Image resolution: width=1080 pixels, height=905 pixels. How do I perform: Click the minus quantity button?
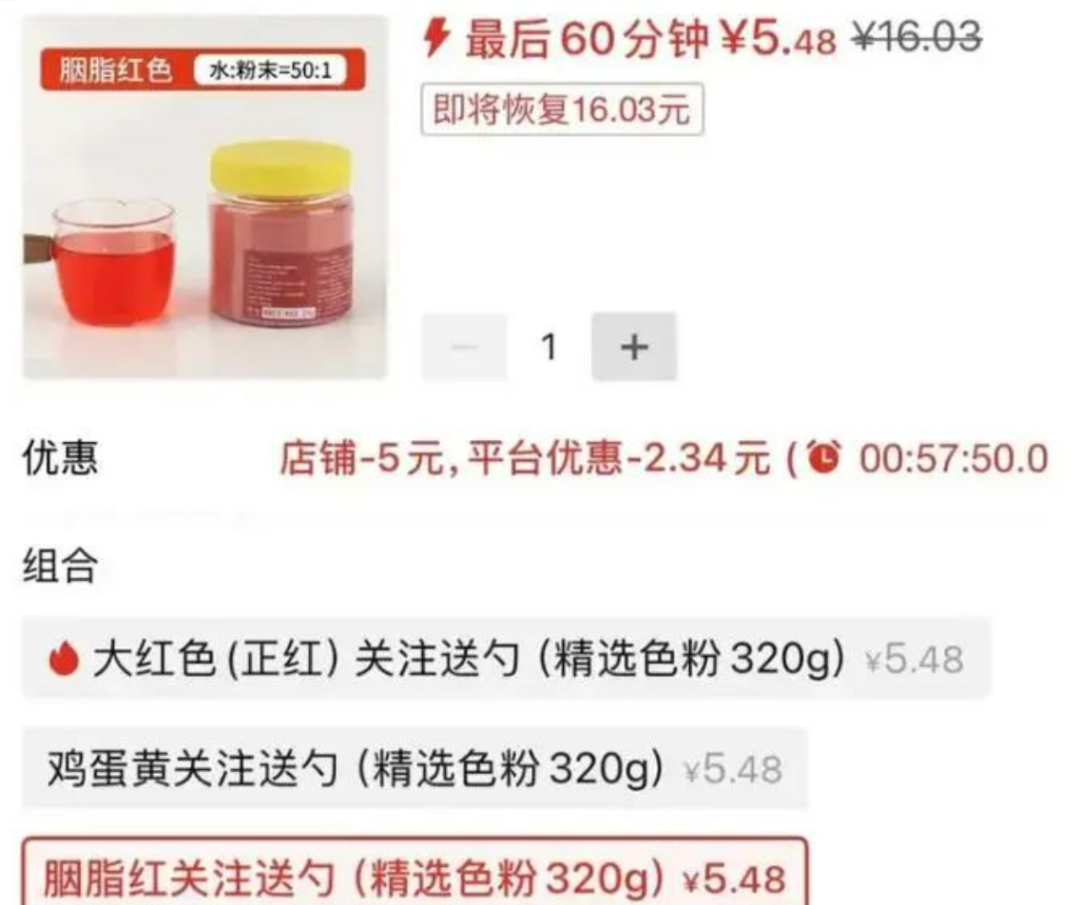[x=464, y=346]
